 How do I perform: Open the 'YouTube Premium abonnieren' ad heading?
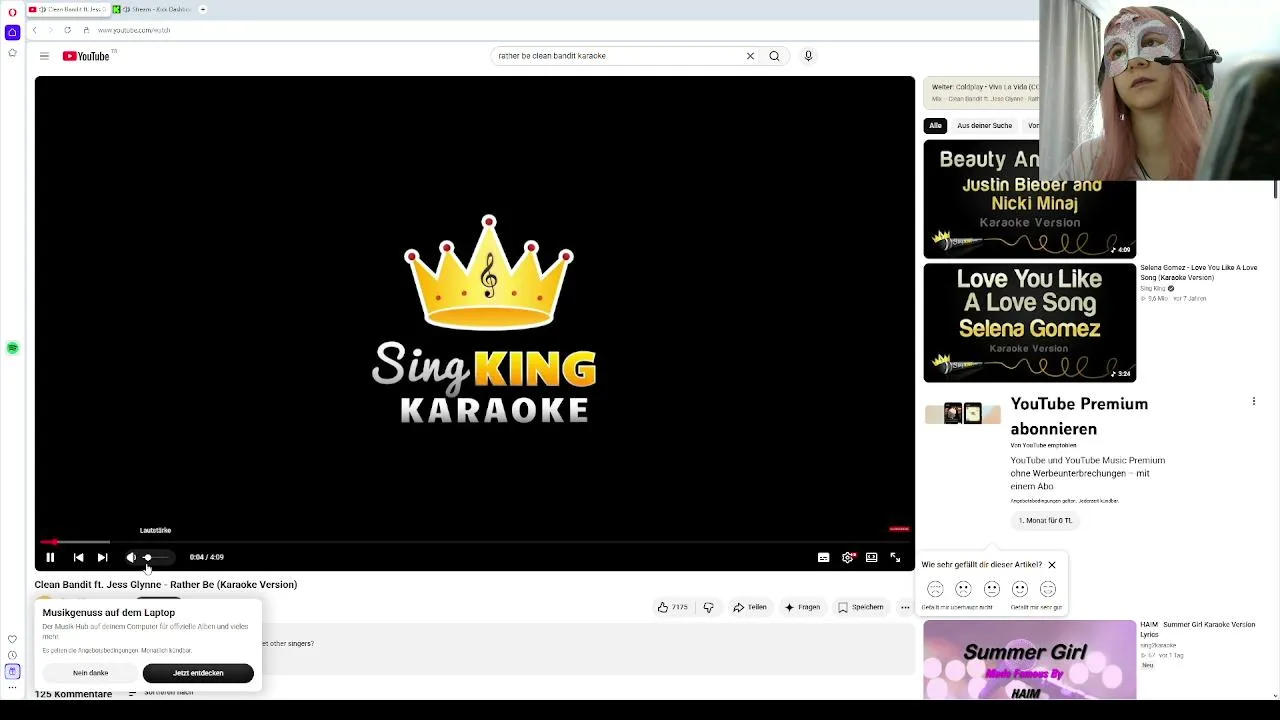click(1079, 416)
